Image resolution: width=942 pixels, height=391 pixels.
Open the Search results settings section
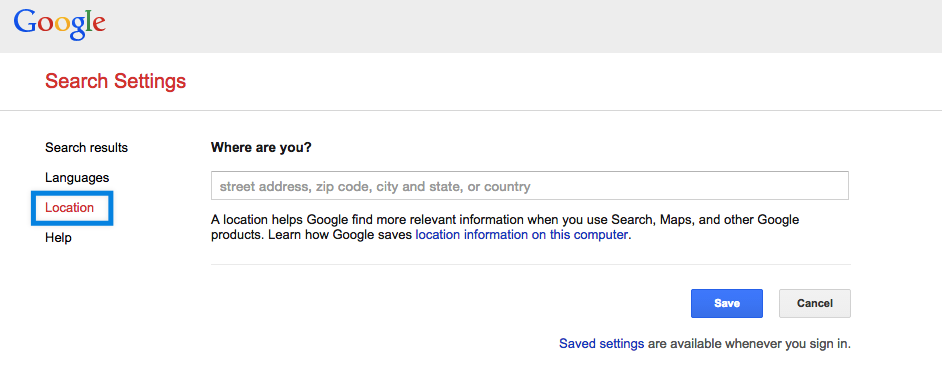click(87, 147)
